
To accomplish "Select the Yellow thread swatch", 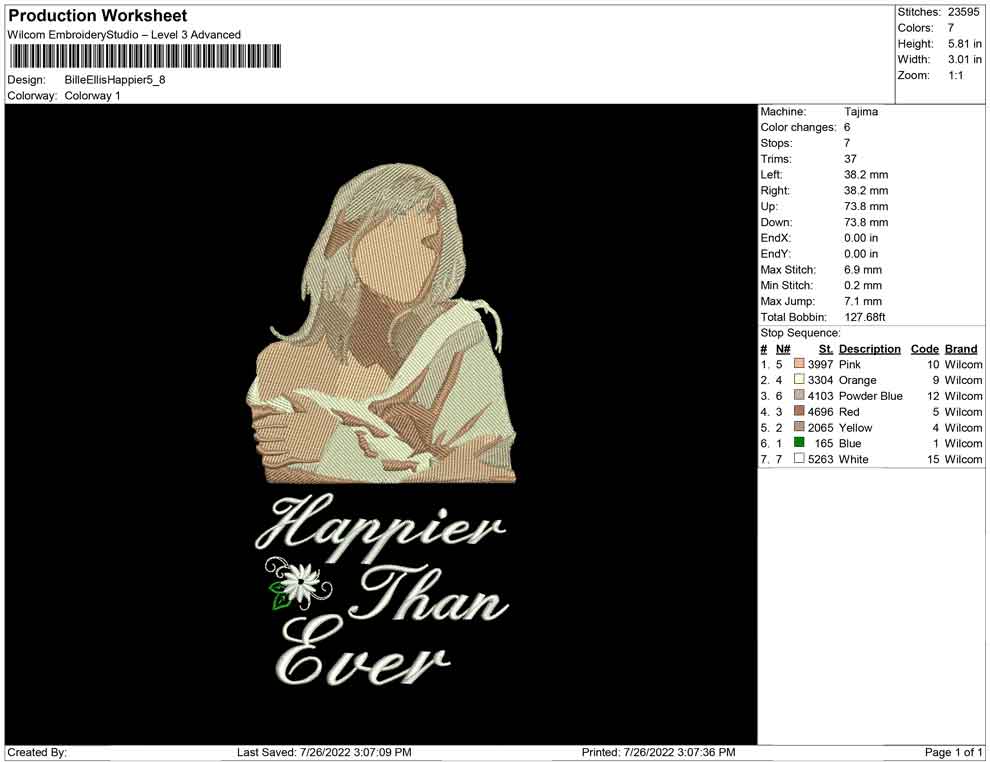I will 799,427.
